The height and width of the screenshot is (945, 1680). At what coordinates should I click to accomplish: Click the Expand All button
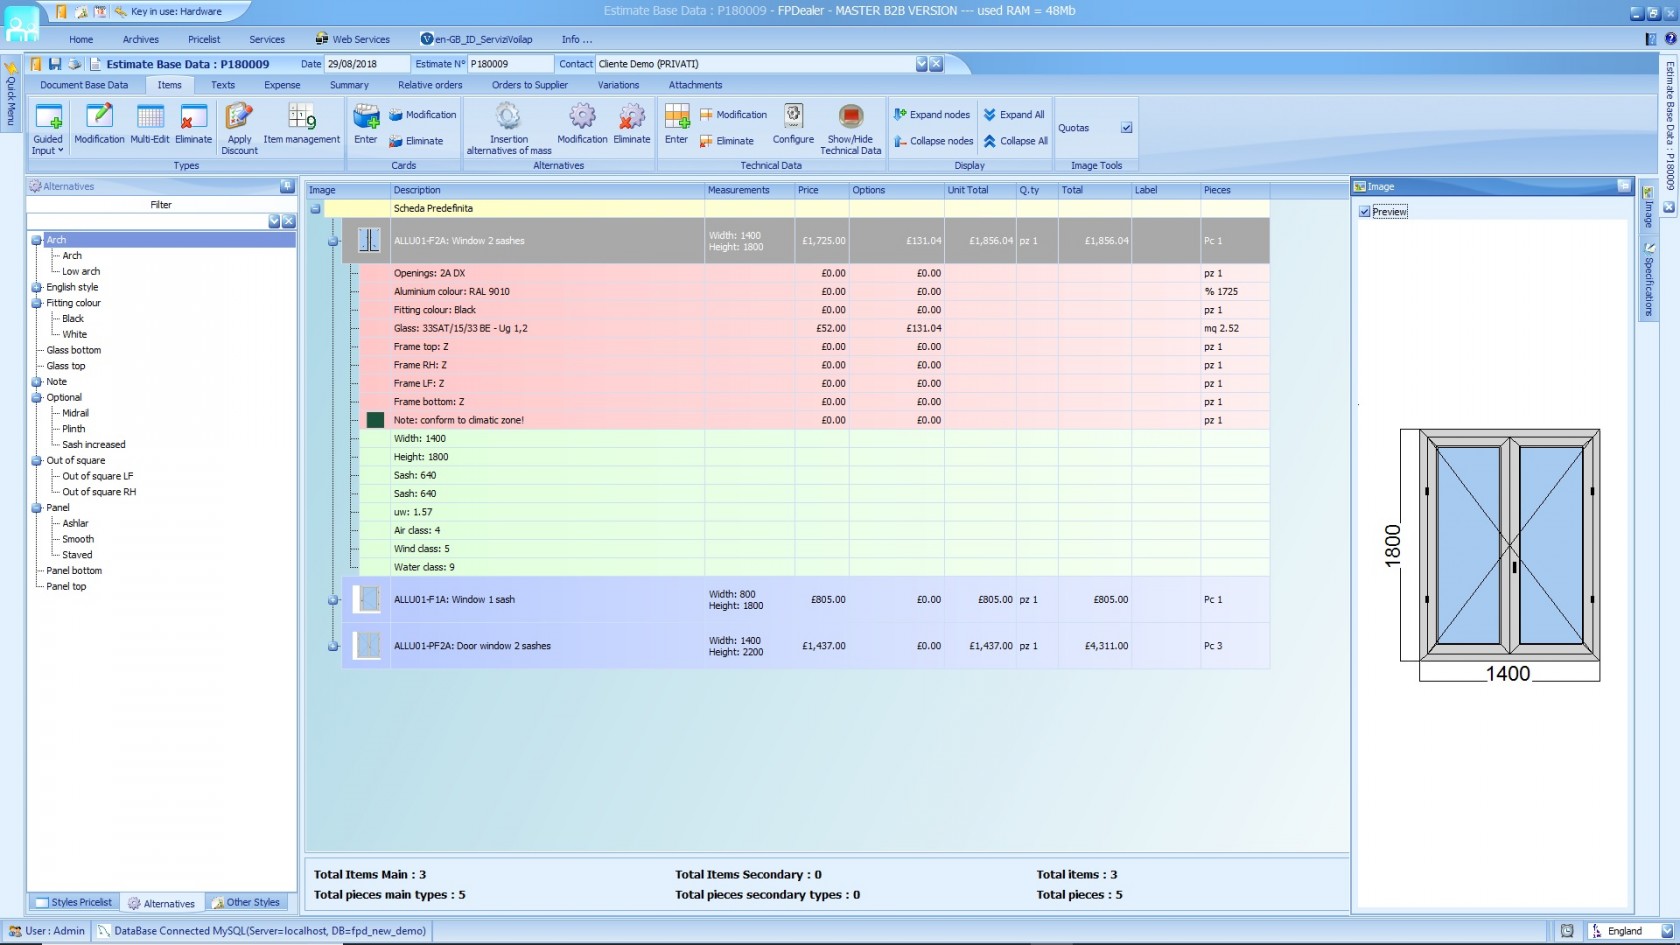pos(1013,114)
